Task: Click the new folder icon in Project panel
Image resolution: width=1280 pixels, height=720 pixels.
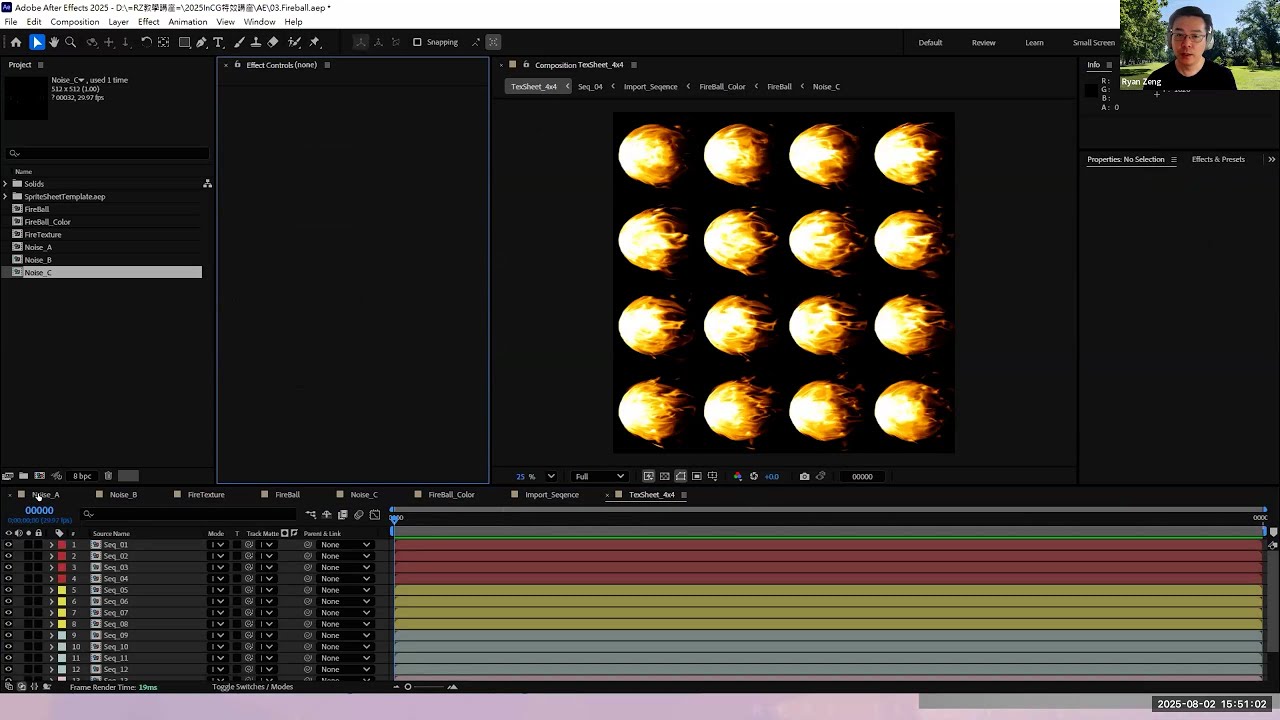Action: [23, 476]
